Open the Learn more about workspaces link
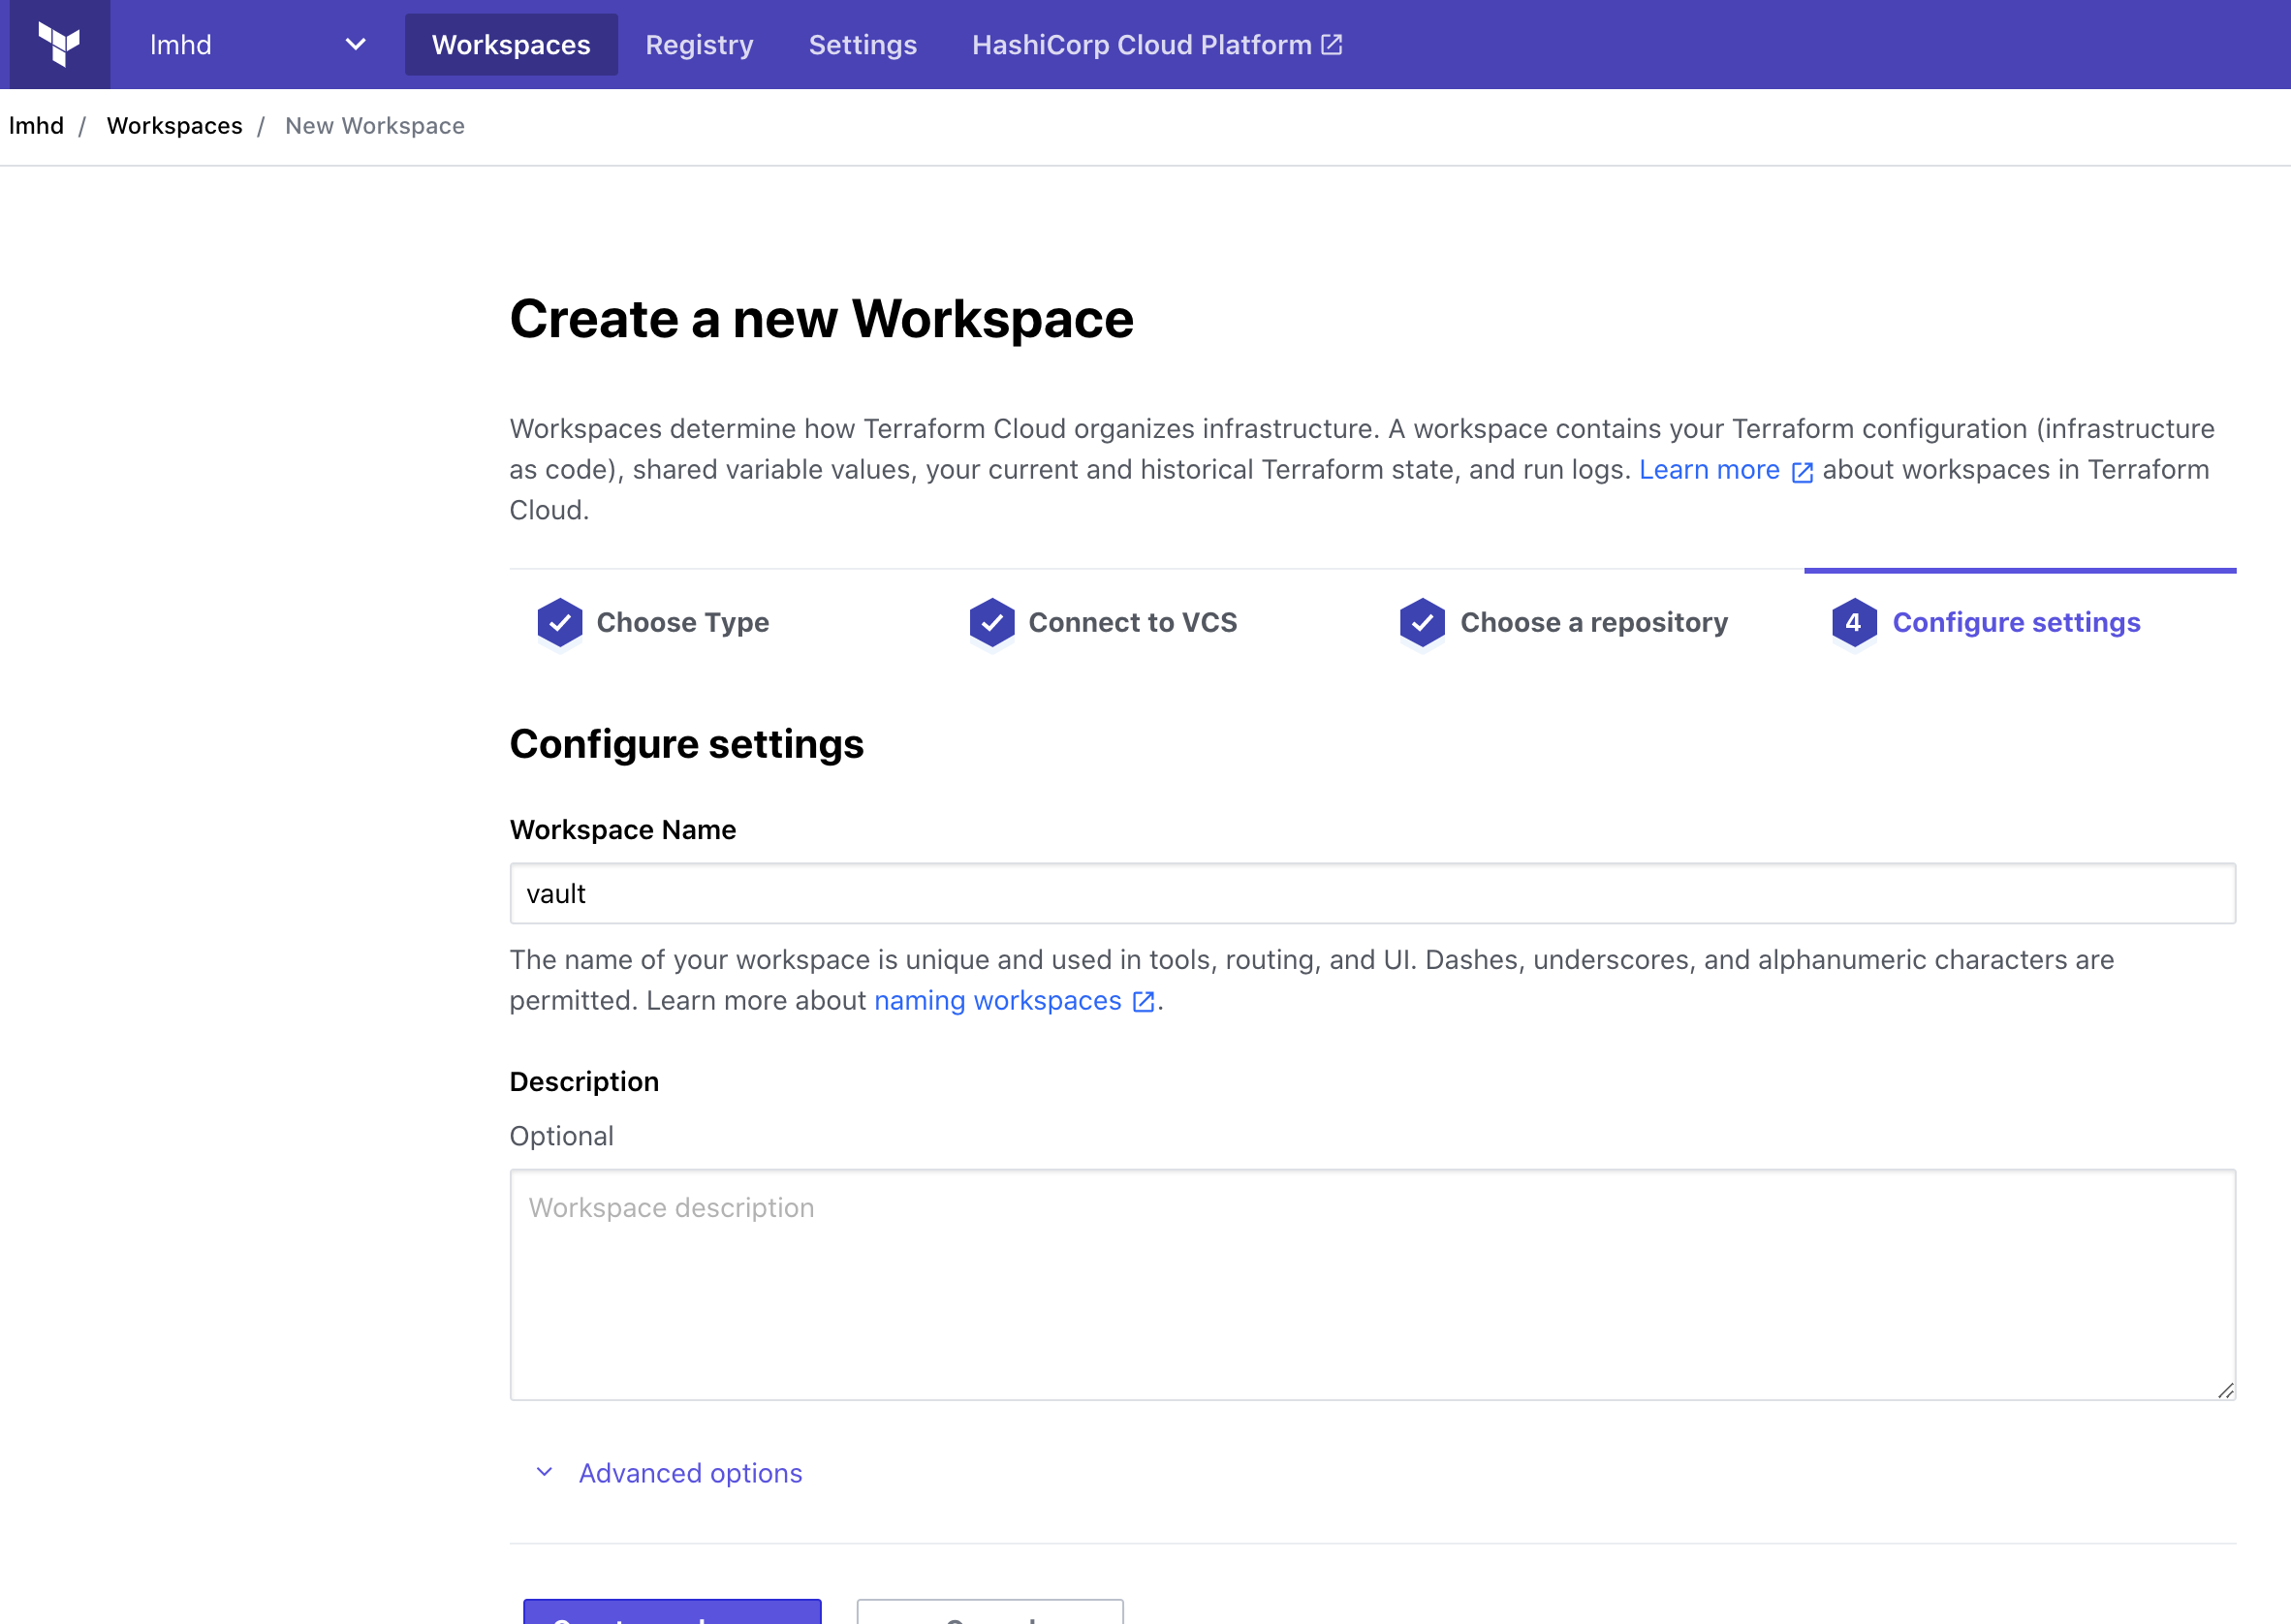The image size is (2291, 1624). [1710, 469]
